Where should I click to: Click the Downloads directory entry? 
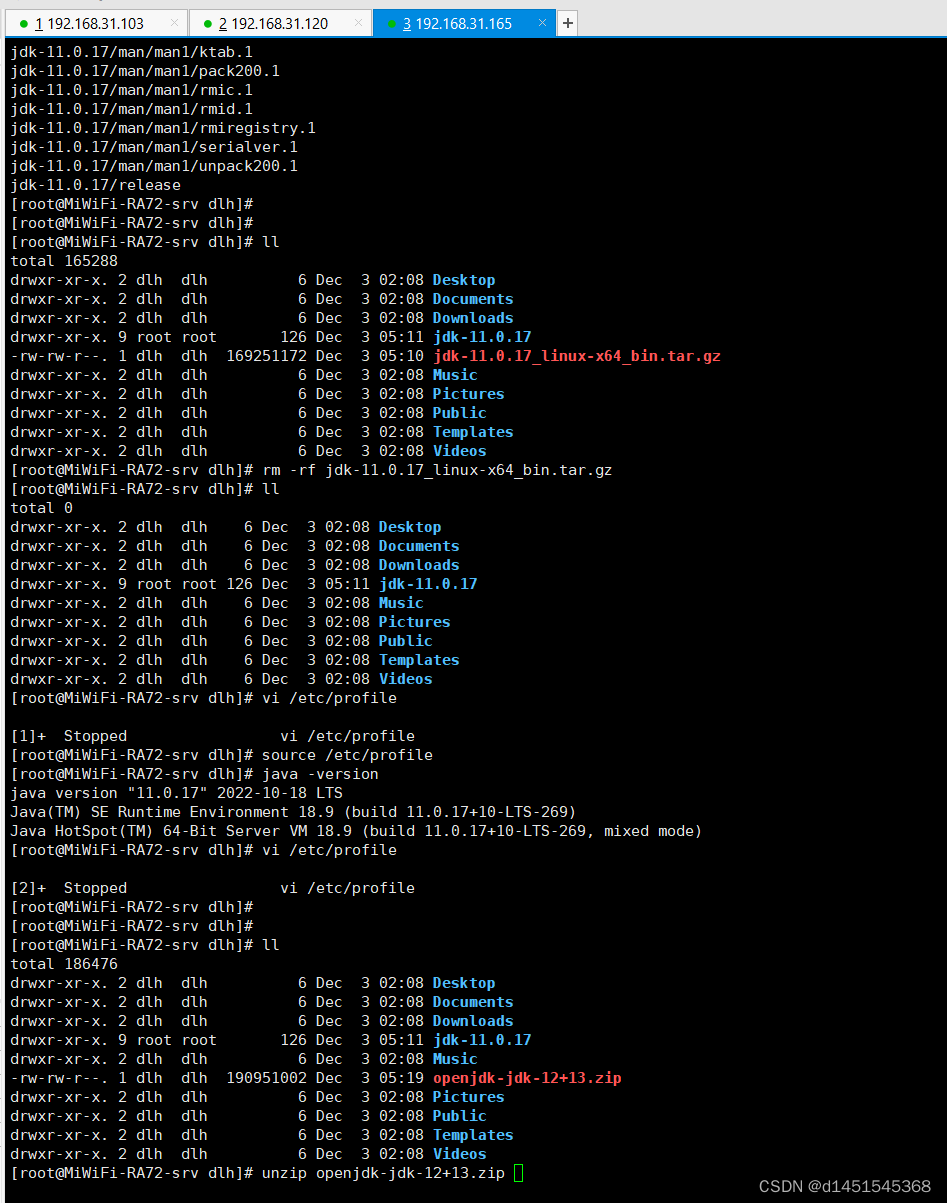click(x=472, y=1020)
